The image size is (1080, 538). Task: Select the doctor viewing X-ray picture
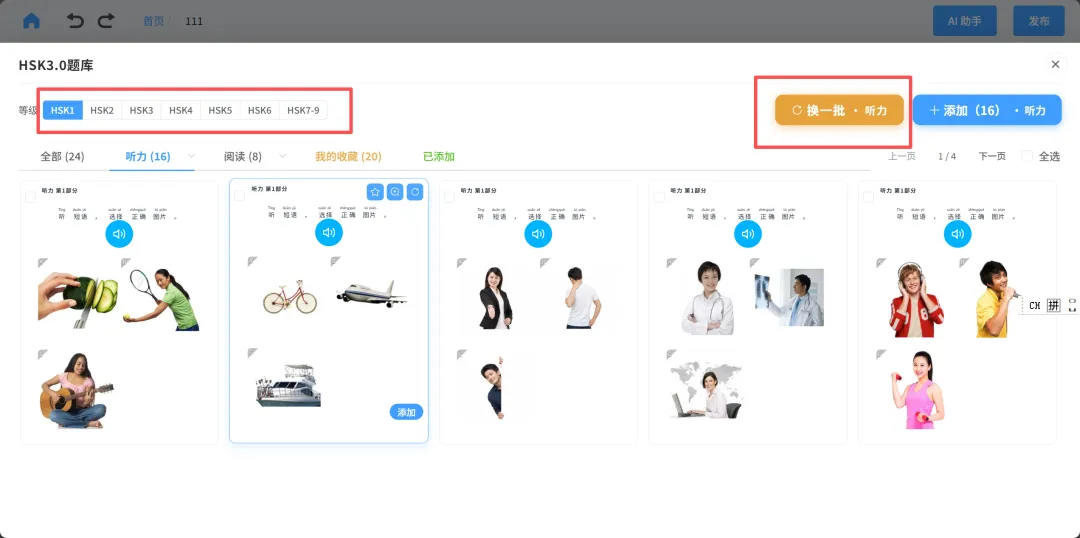click(x=789, y=298)
